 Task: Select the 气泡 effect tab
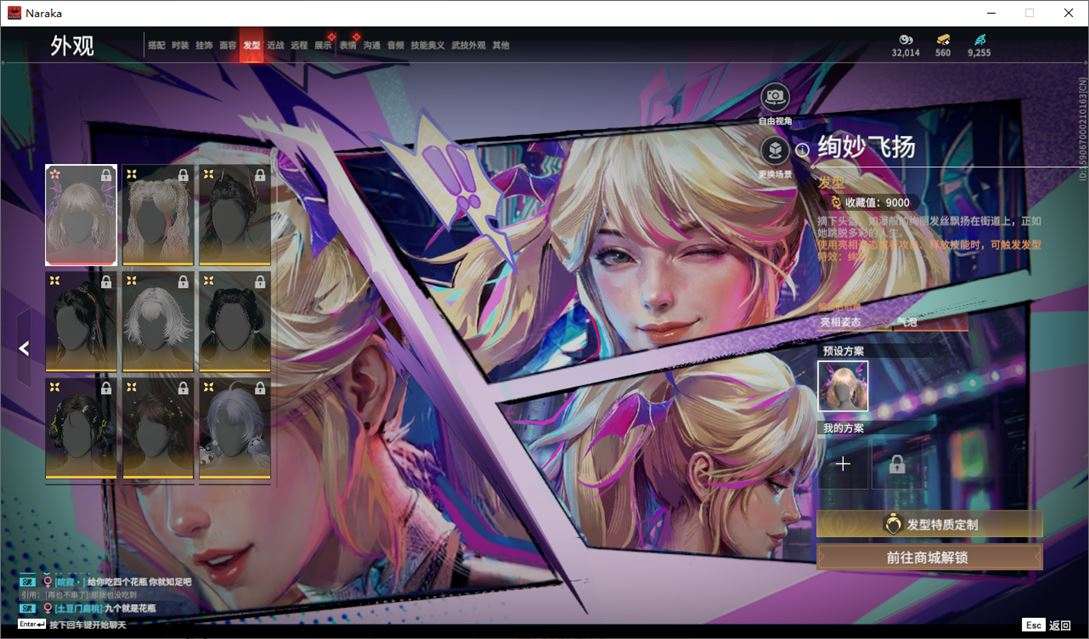(907, 322)
